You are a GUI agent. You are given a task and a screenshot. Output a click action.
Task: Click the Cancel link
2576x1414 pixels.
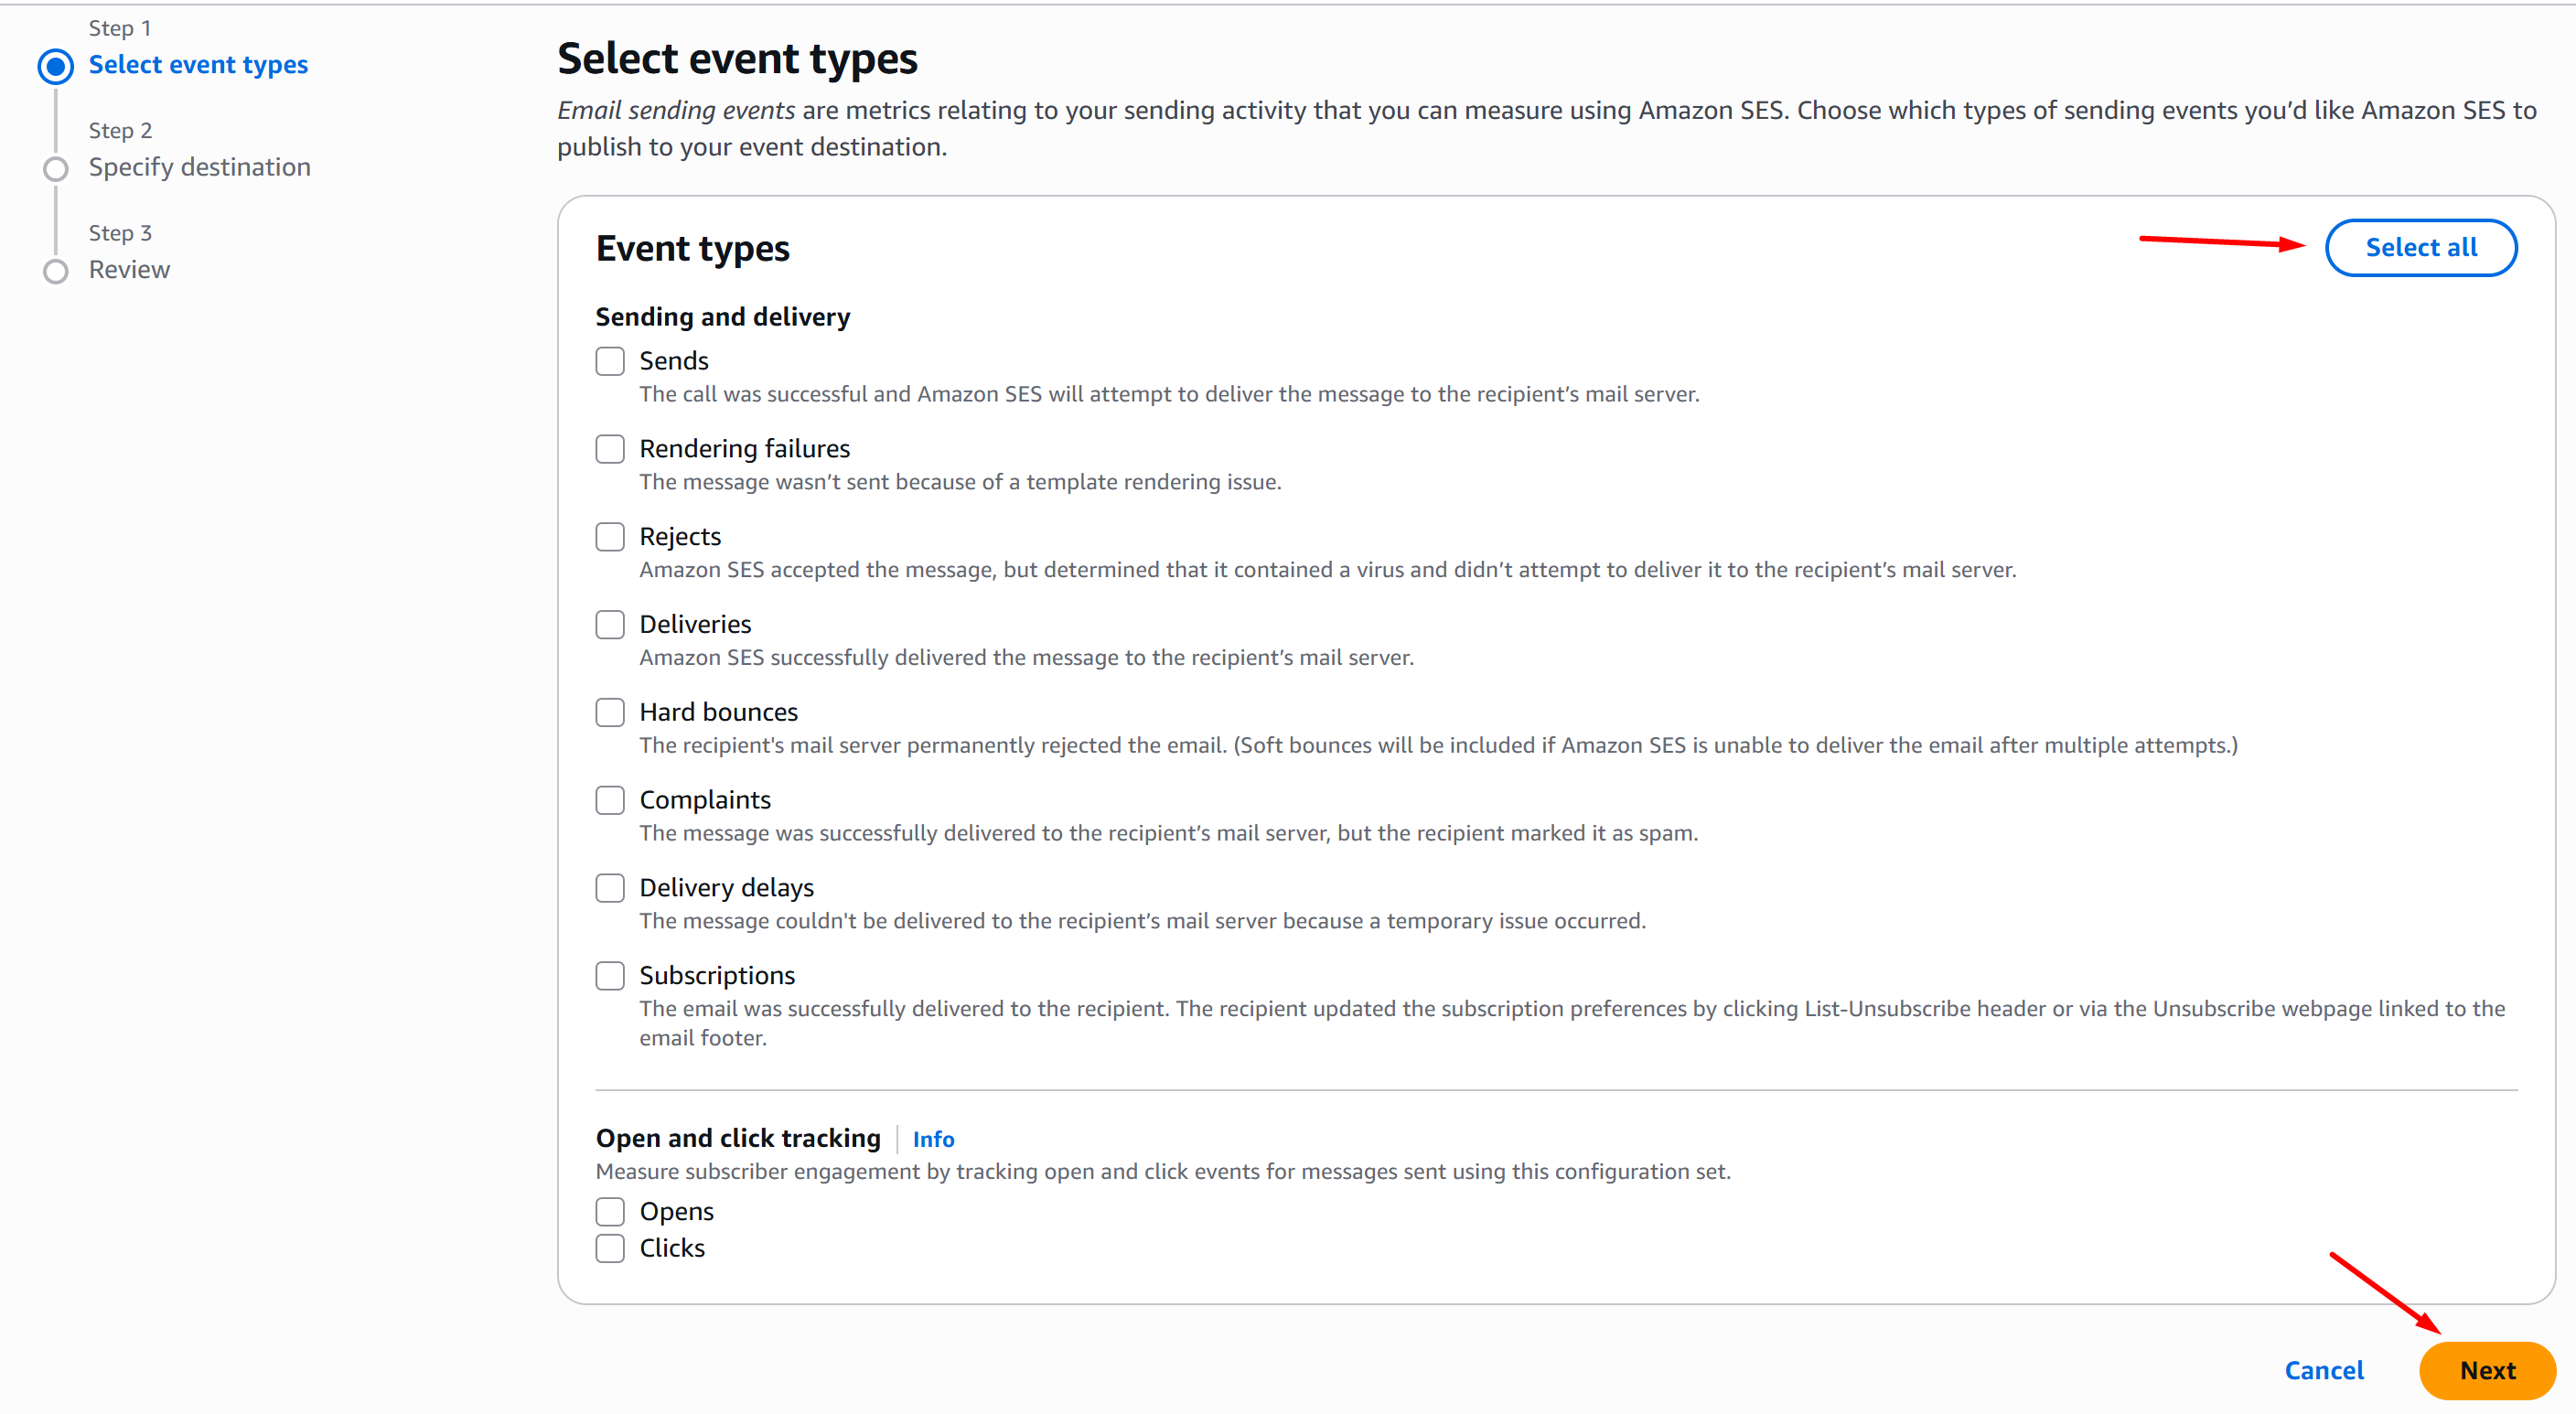(x=2323, y=1370)
